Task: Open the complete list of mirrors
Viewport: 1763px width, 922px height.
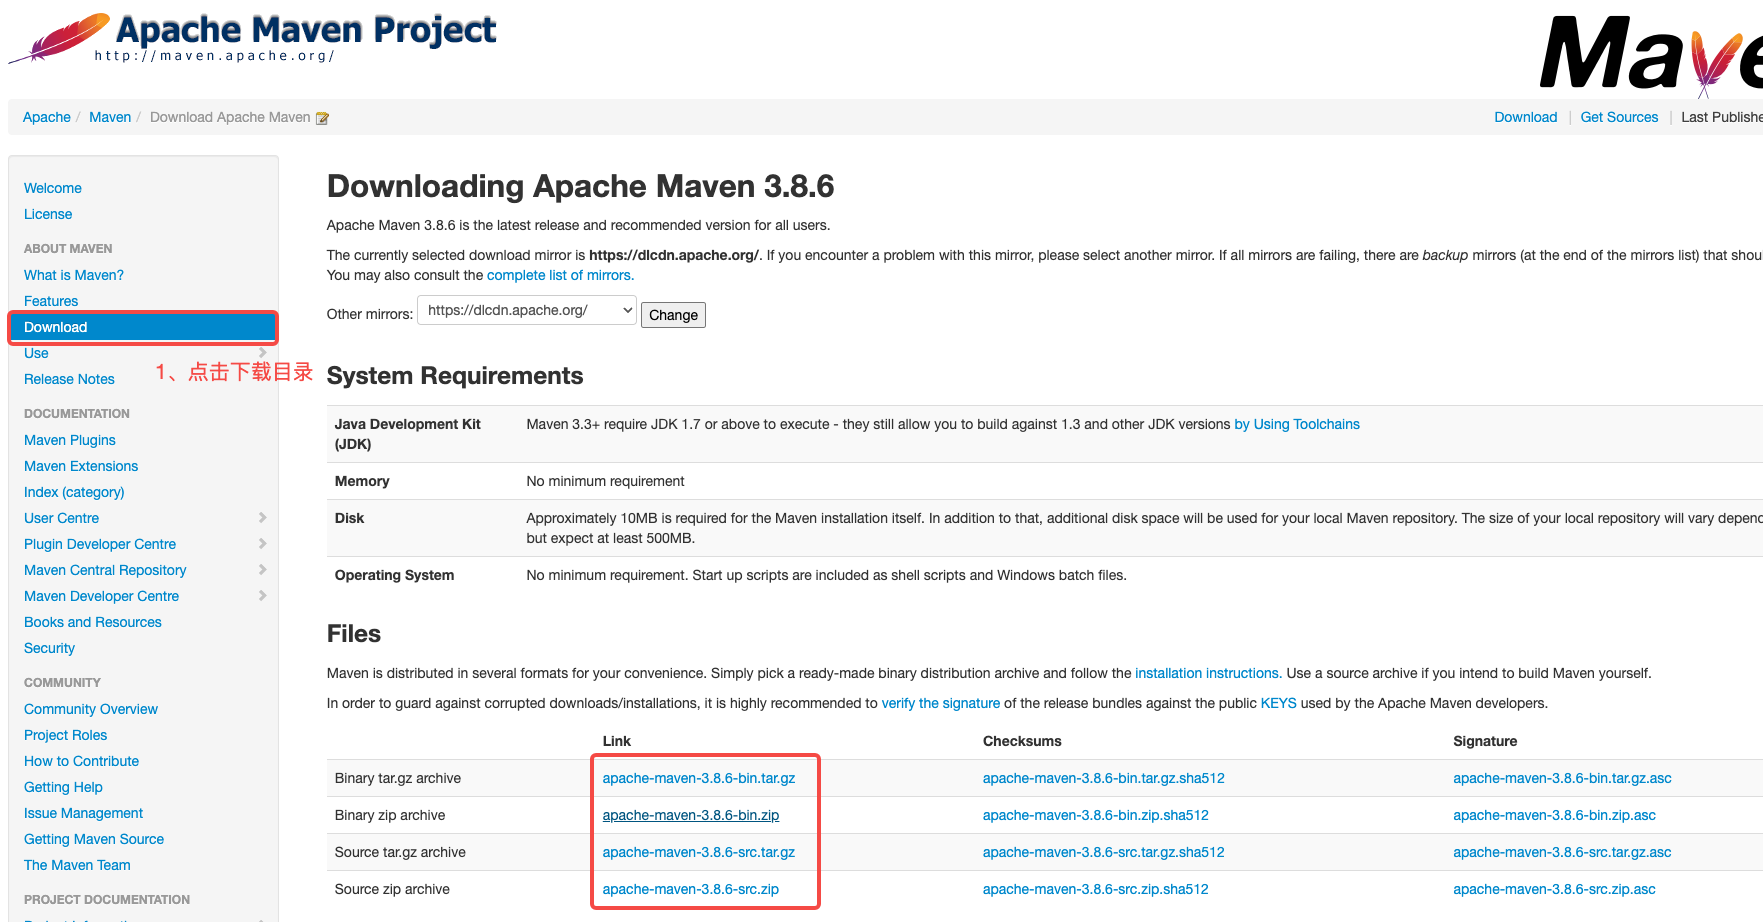Action: tap(559, 275)
